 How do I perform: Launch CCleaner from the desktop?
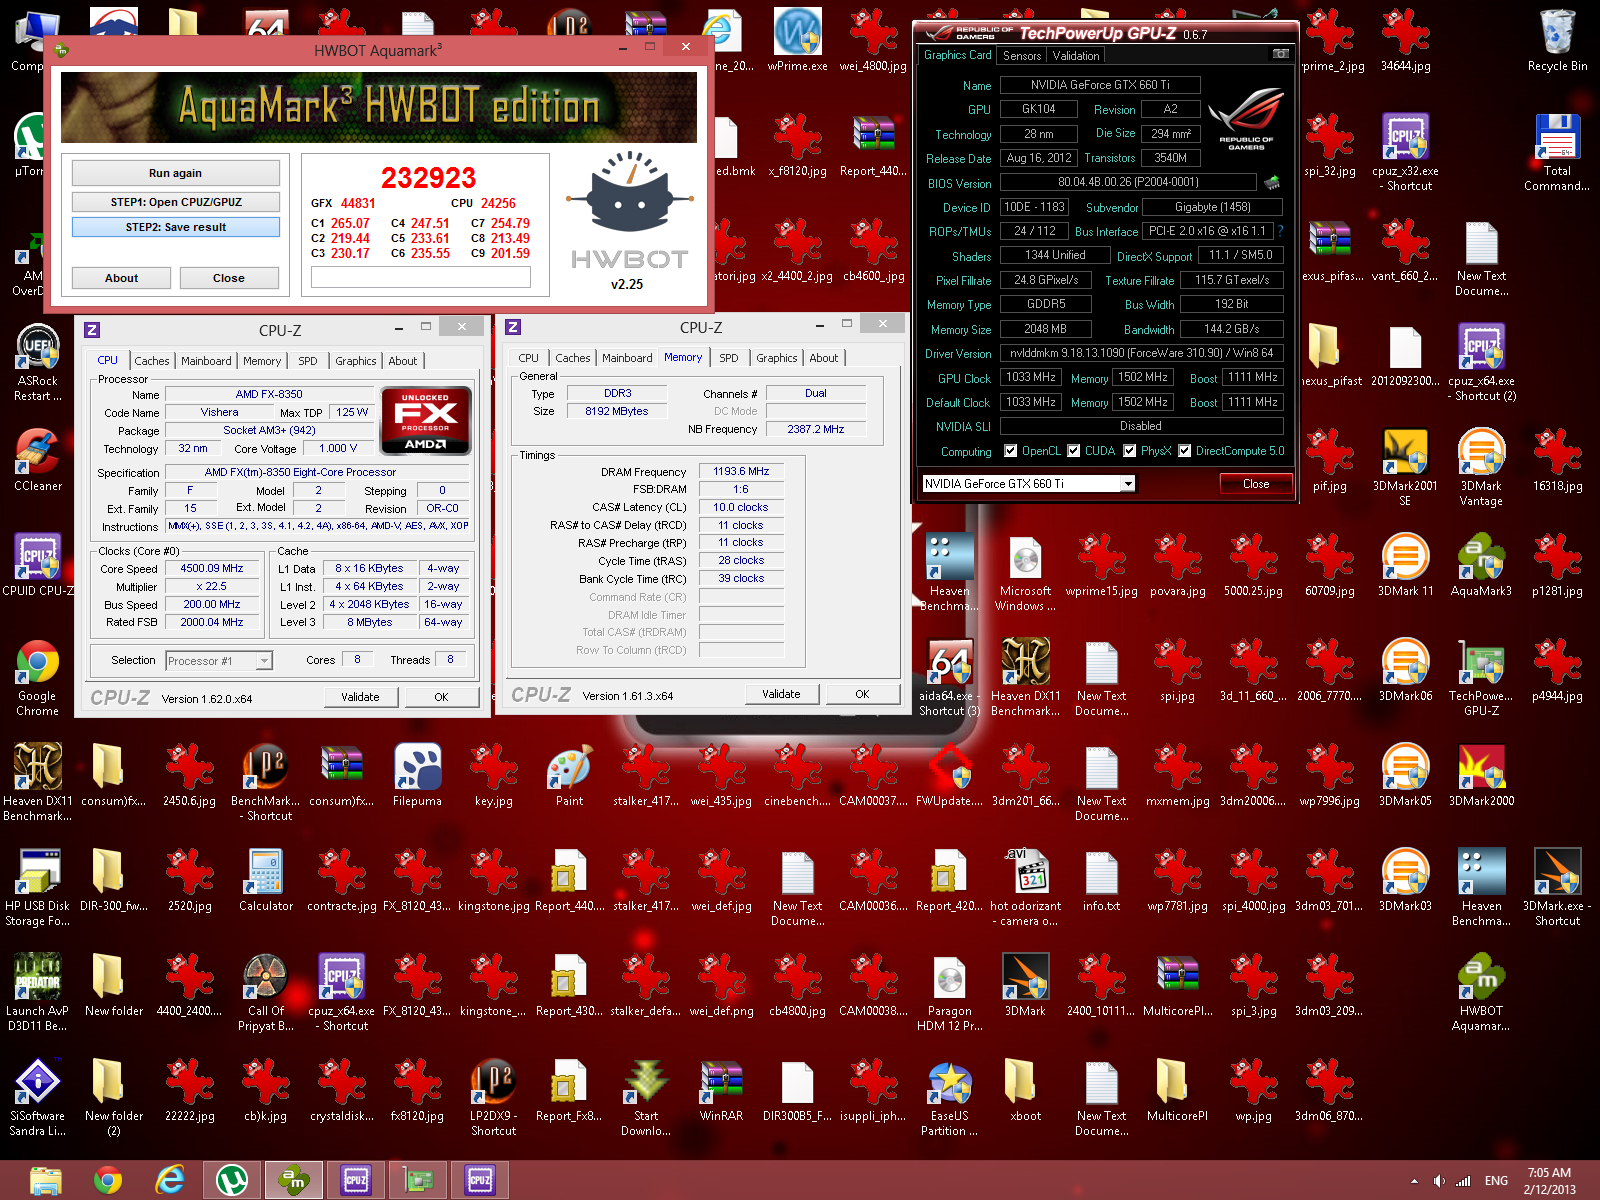click(38, 460)
